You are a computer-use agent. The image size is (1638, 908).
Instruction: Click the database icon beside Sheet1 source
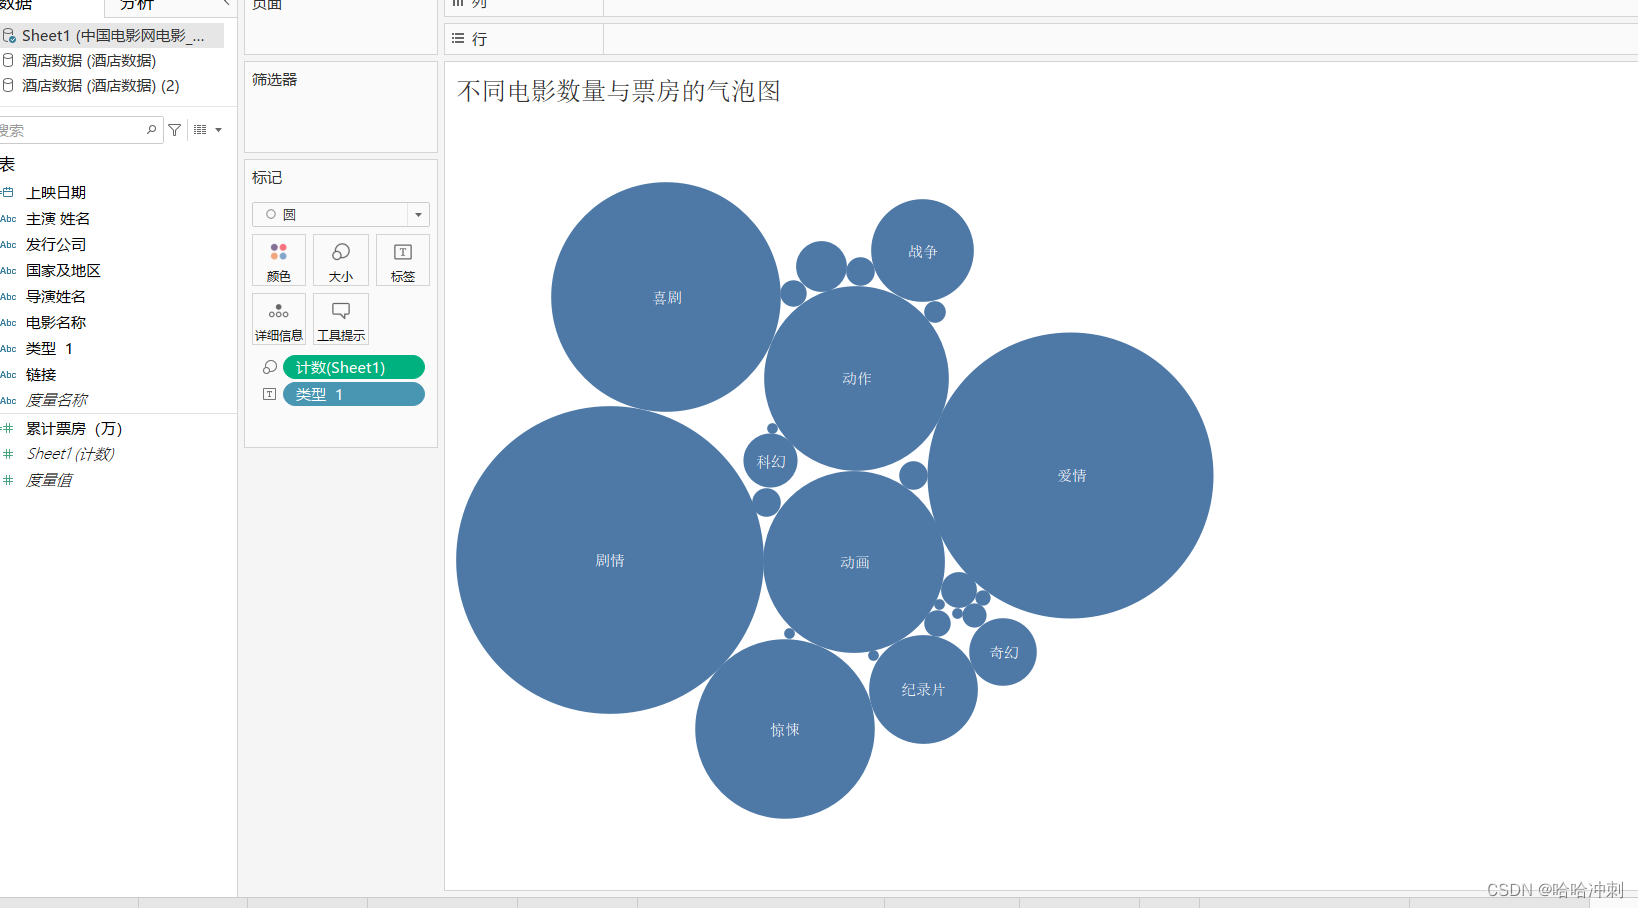click(9, 36)
